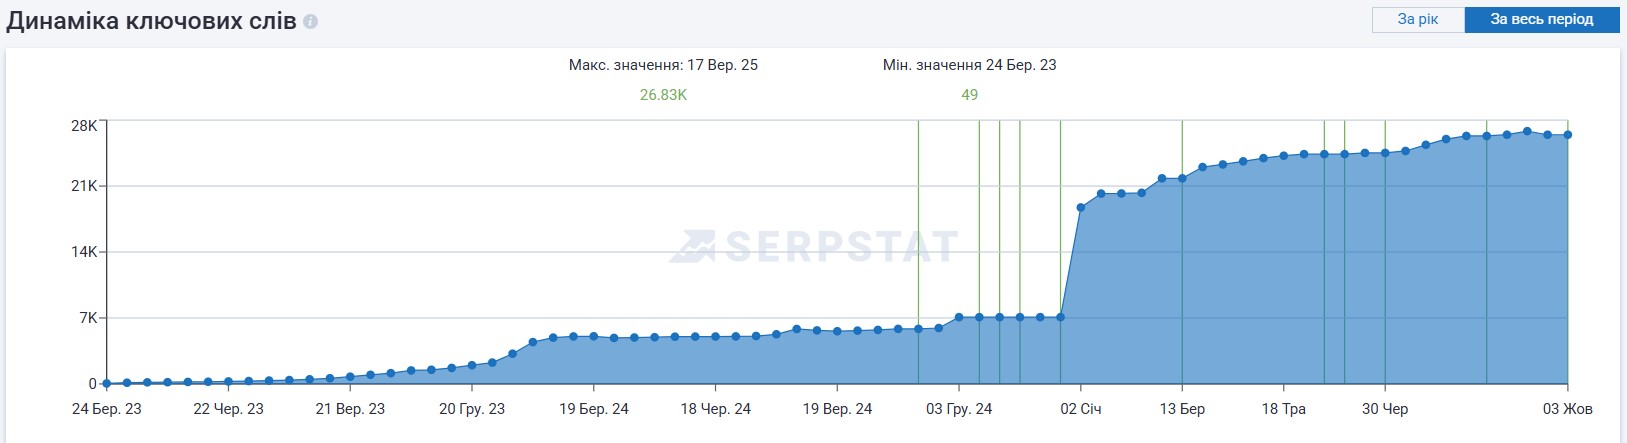Click the highest peak data point on the chart
This screenshot has height=443, width=1627.
click(1527, 131)
